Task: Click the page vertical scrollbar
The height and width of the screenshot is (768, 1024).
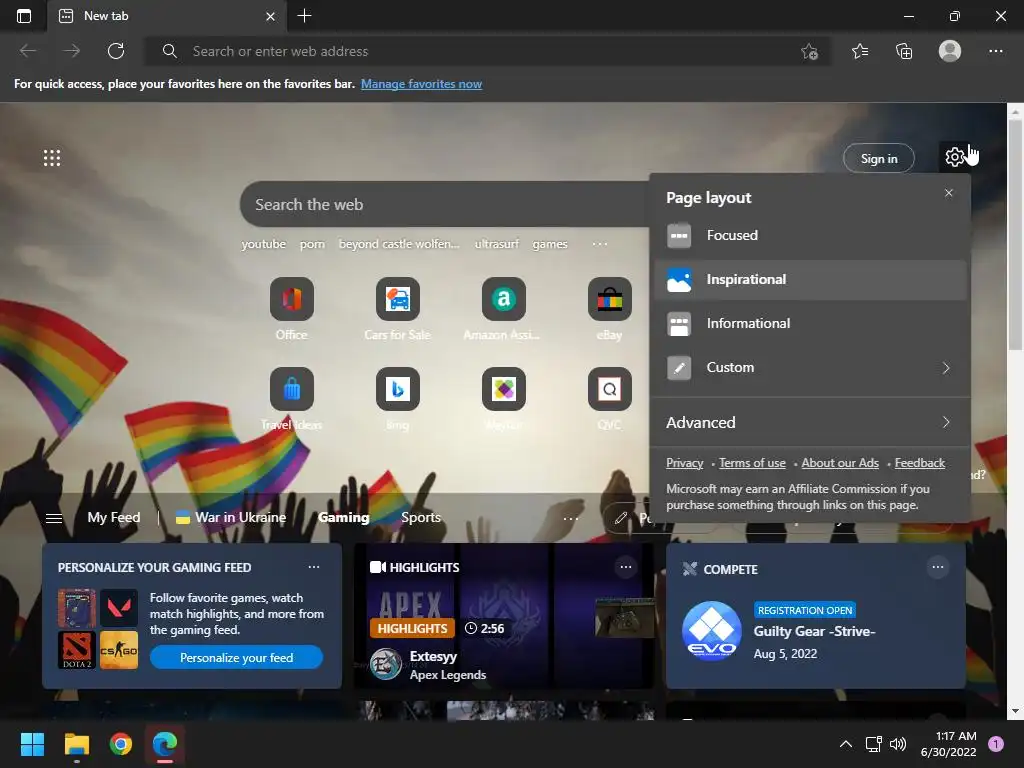Action: [1015, 235]
